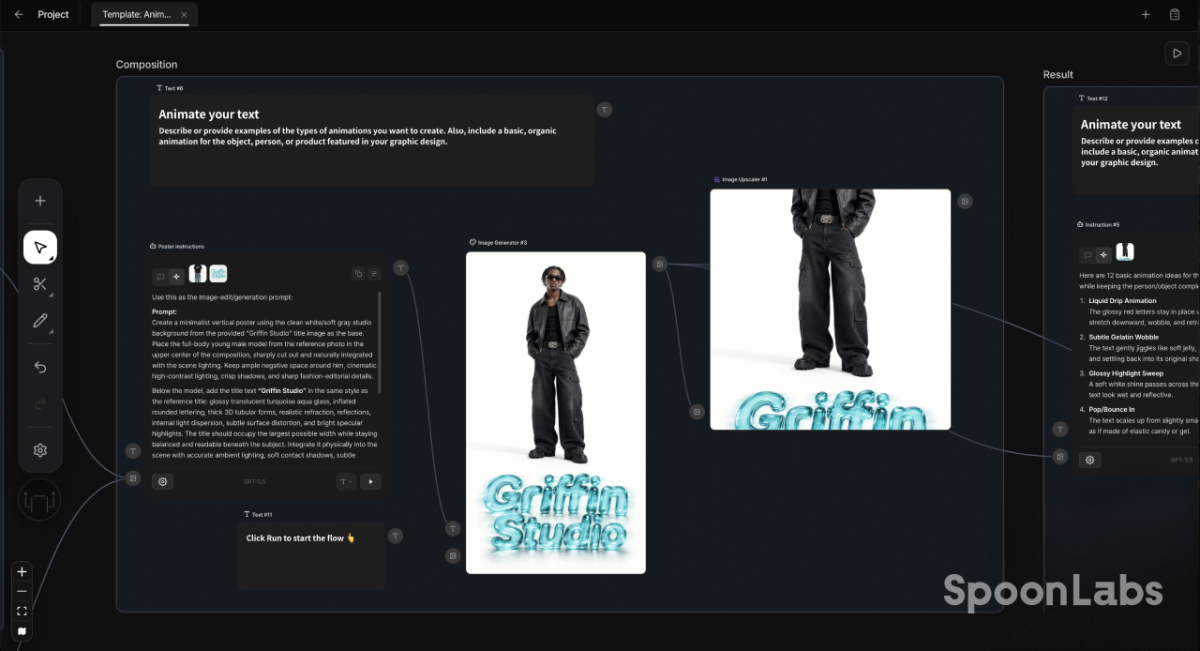Select the pointer selection tool

[40, 247]
